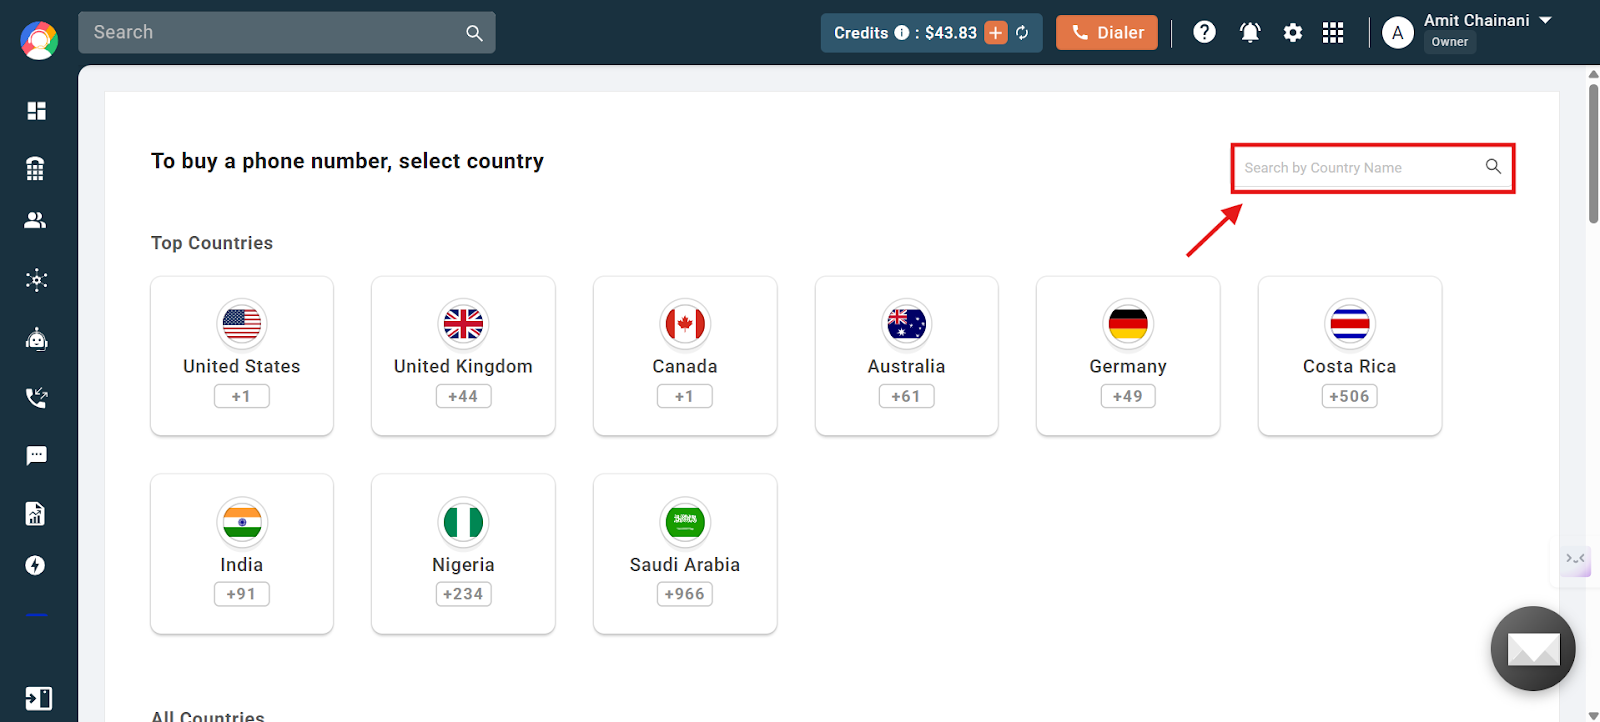Screen dimensions: 1600x722
Task: Select the Nigeria country card
Action: 463,554
